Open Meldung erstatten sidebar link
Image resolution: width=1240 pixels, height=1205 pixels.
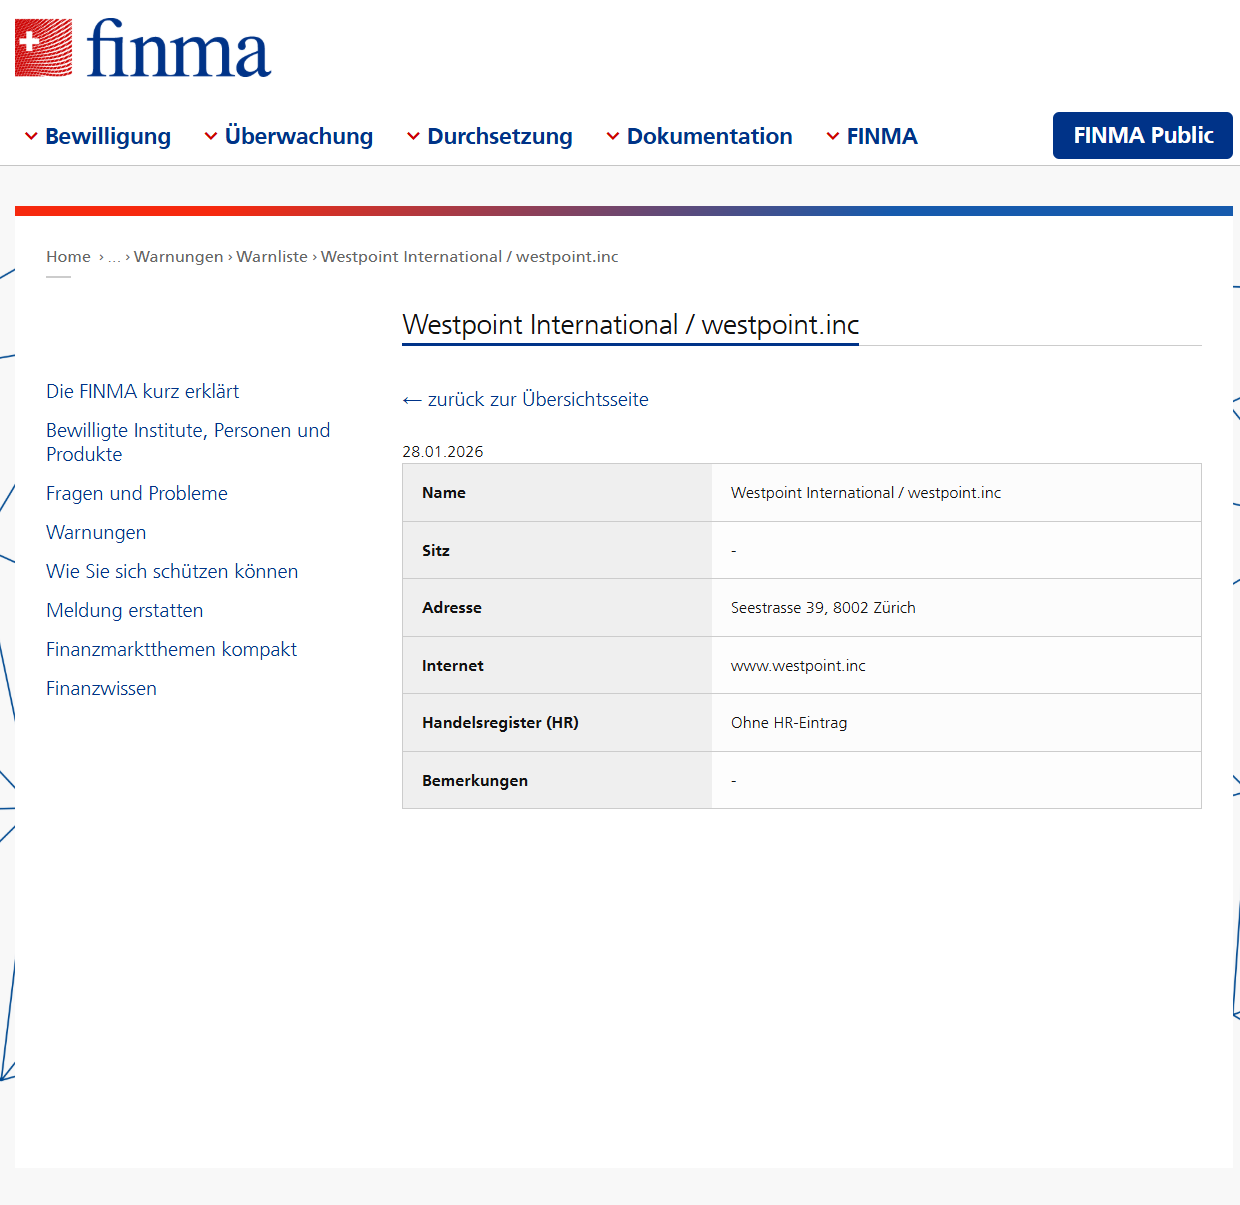tap(125, 610)
